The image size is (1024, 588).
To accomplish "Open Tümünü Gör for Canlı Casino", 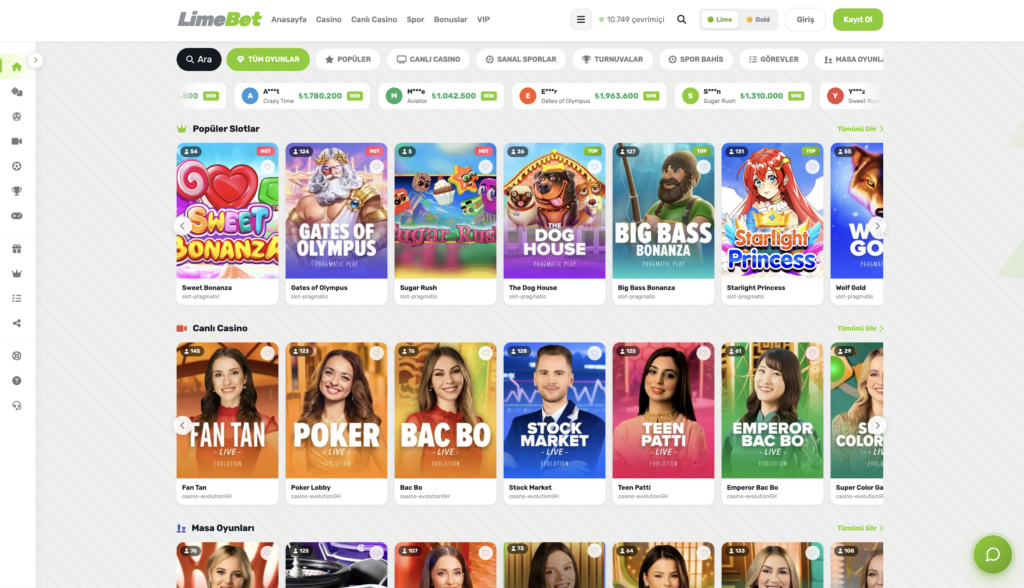I will pyautogui.click(x=859, y=329).
